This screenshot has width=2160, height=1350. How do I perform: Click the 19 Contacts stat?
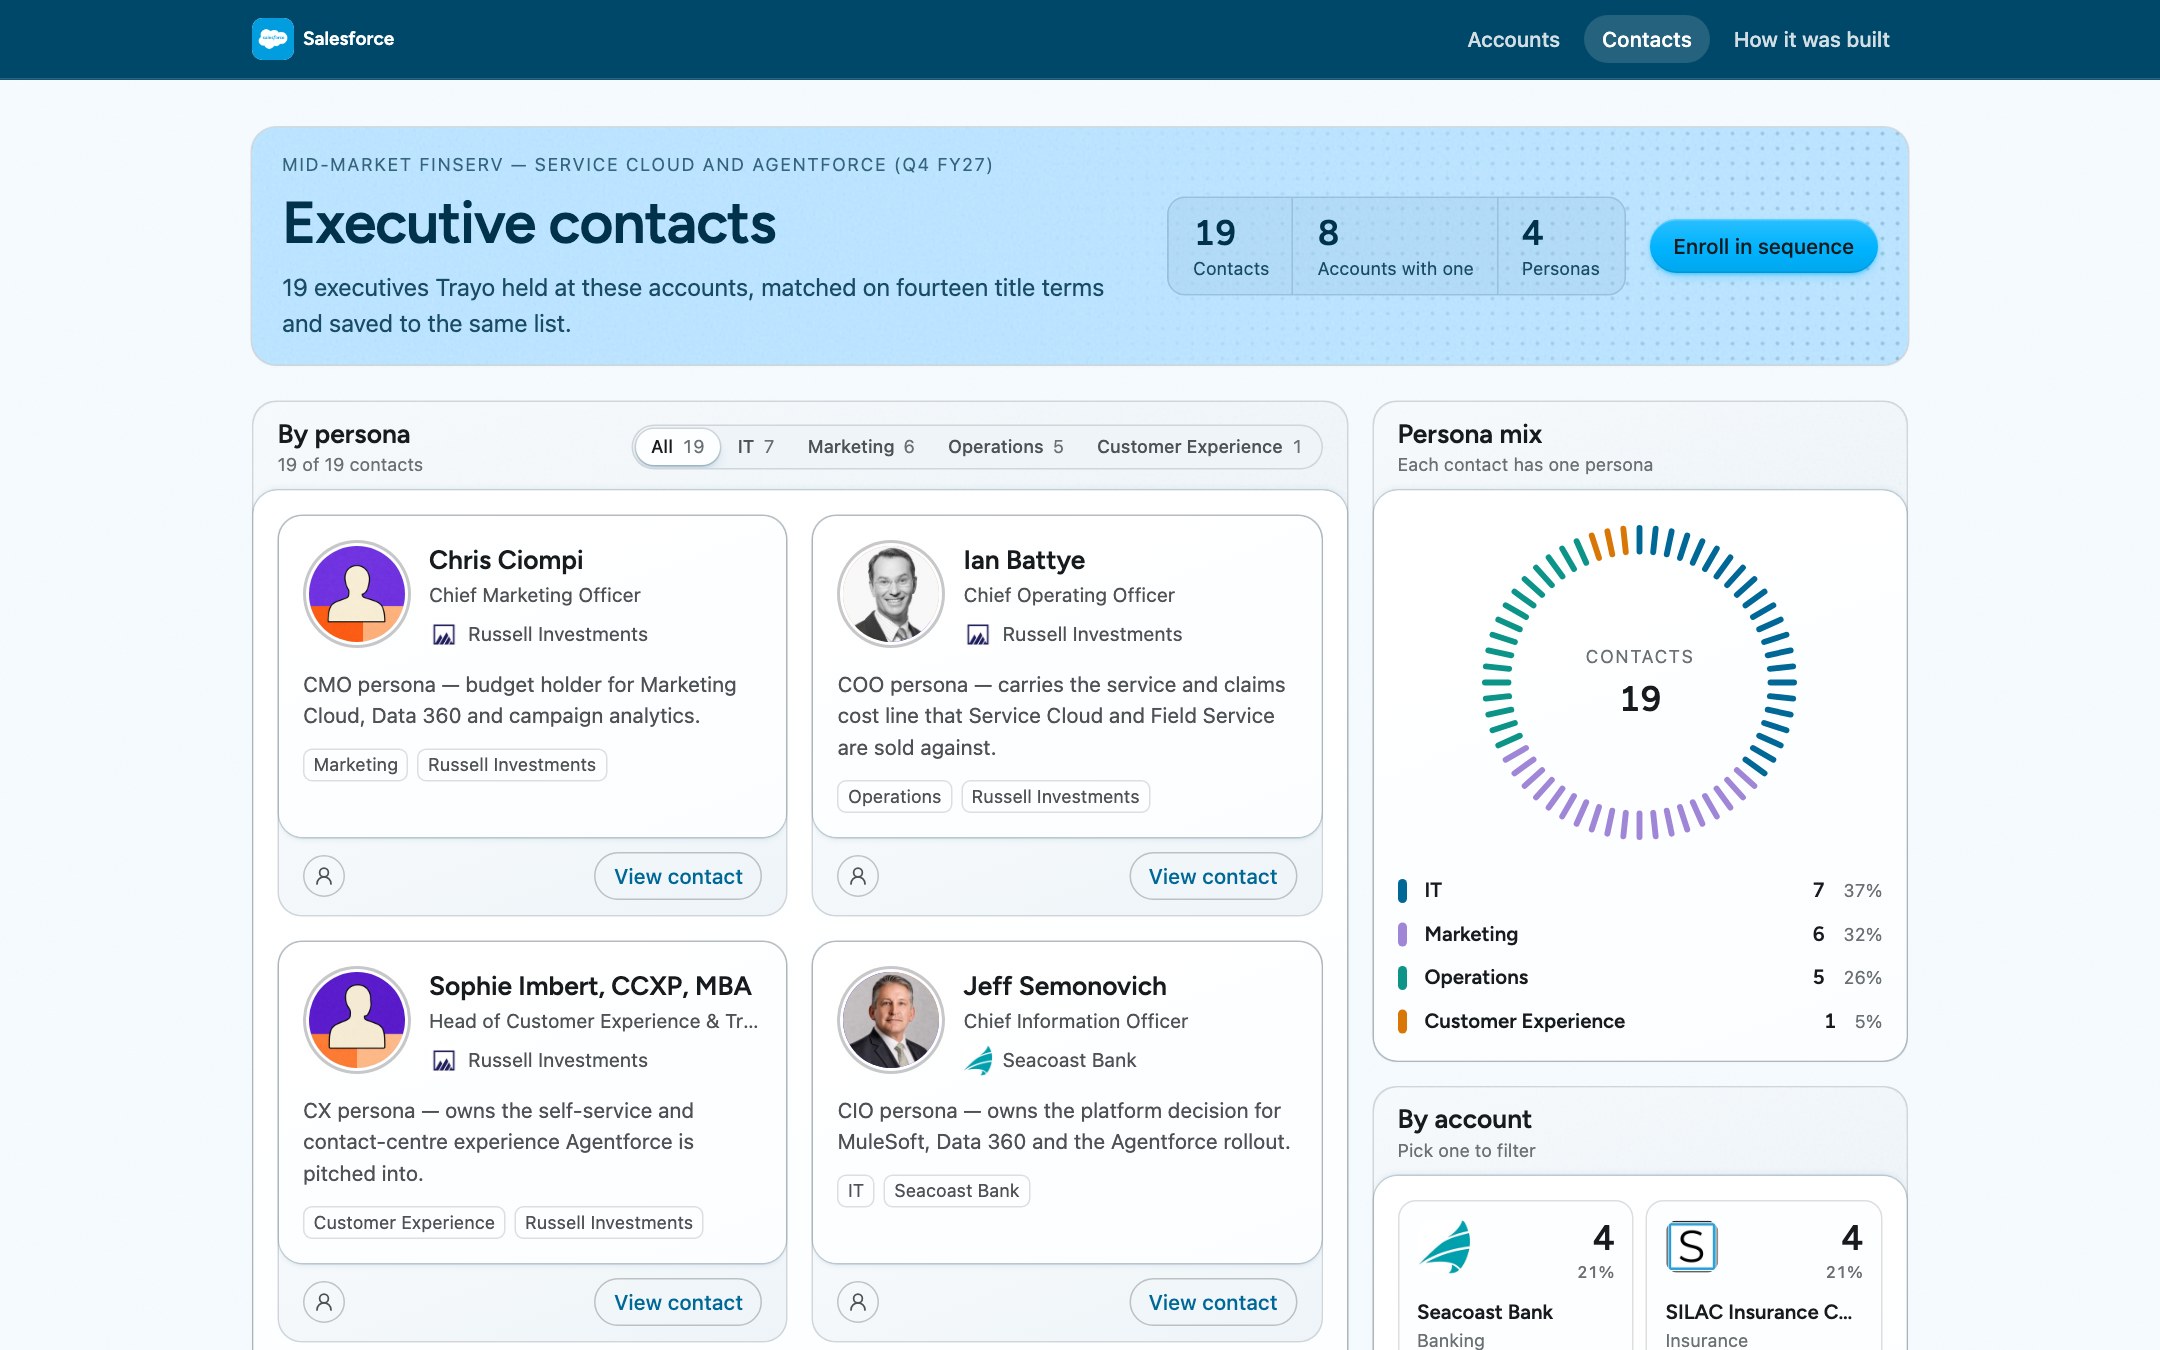(1230, 246)
